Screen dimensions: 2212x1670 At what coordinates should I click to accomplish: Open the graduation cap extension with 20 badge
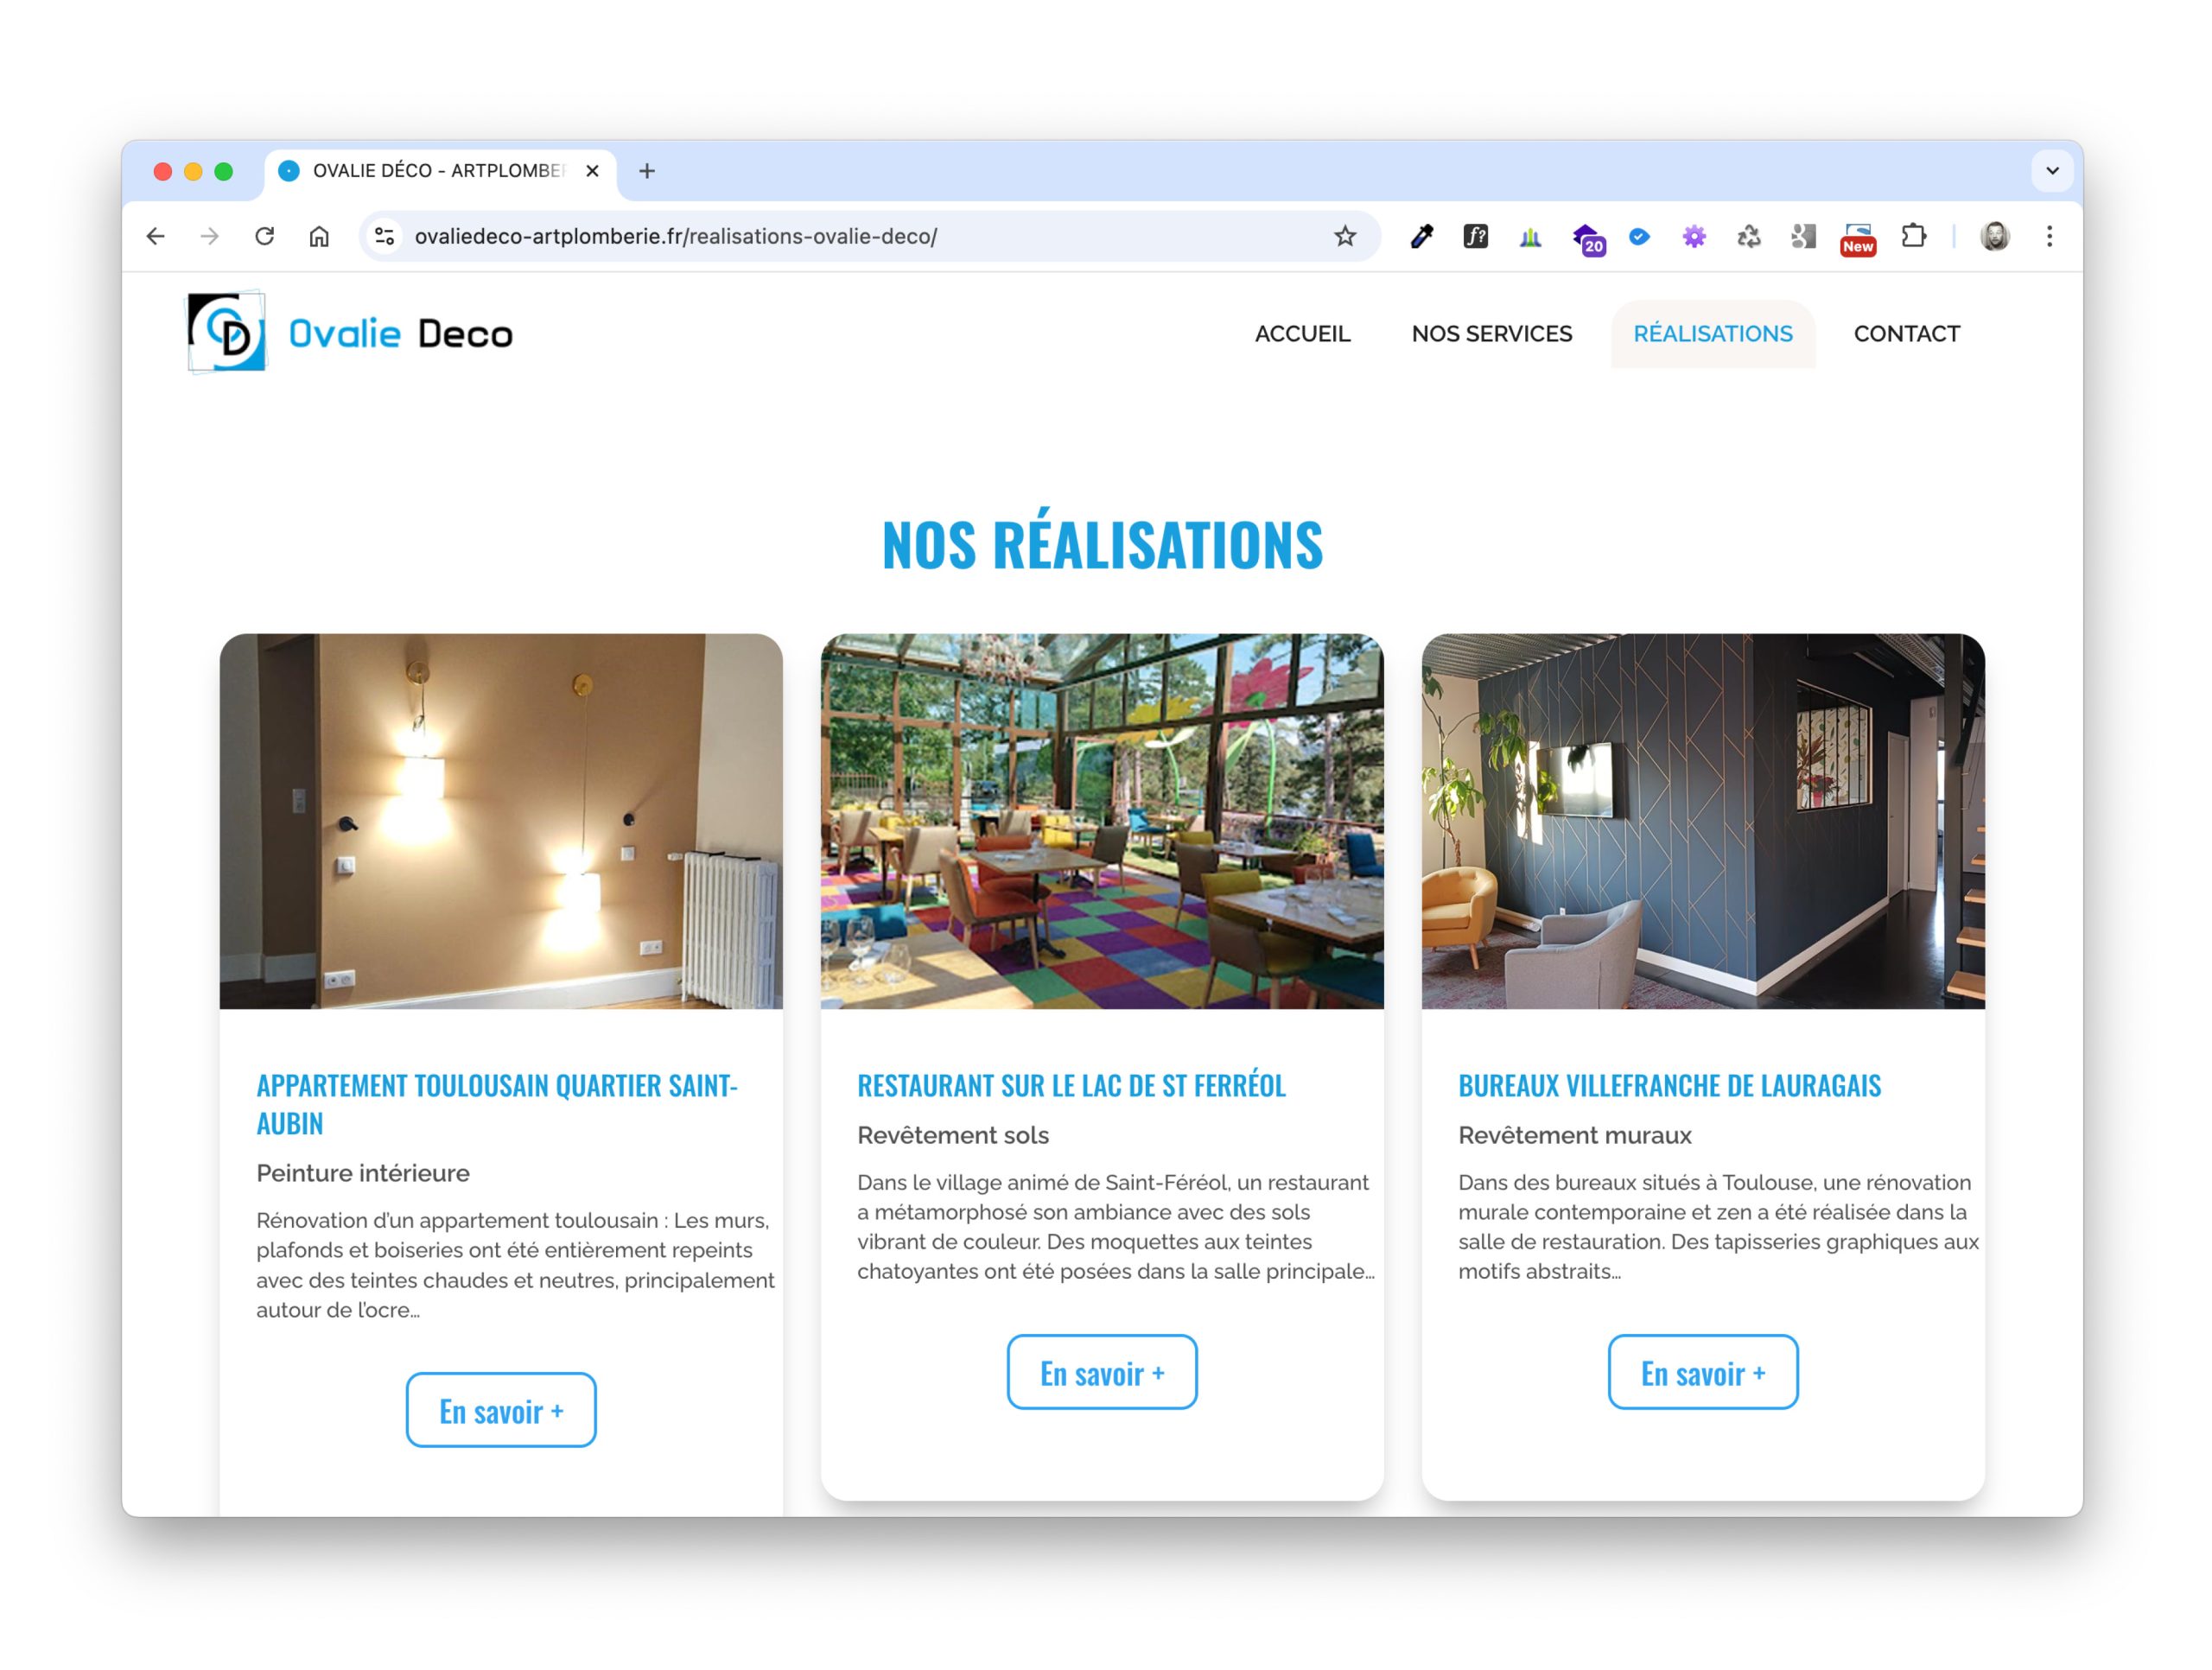(1587, 239)
